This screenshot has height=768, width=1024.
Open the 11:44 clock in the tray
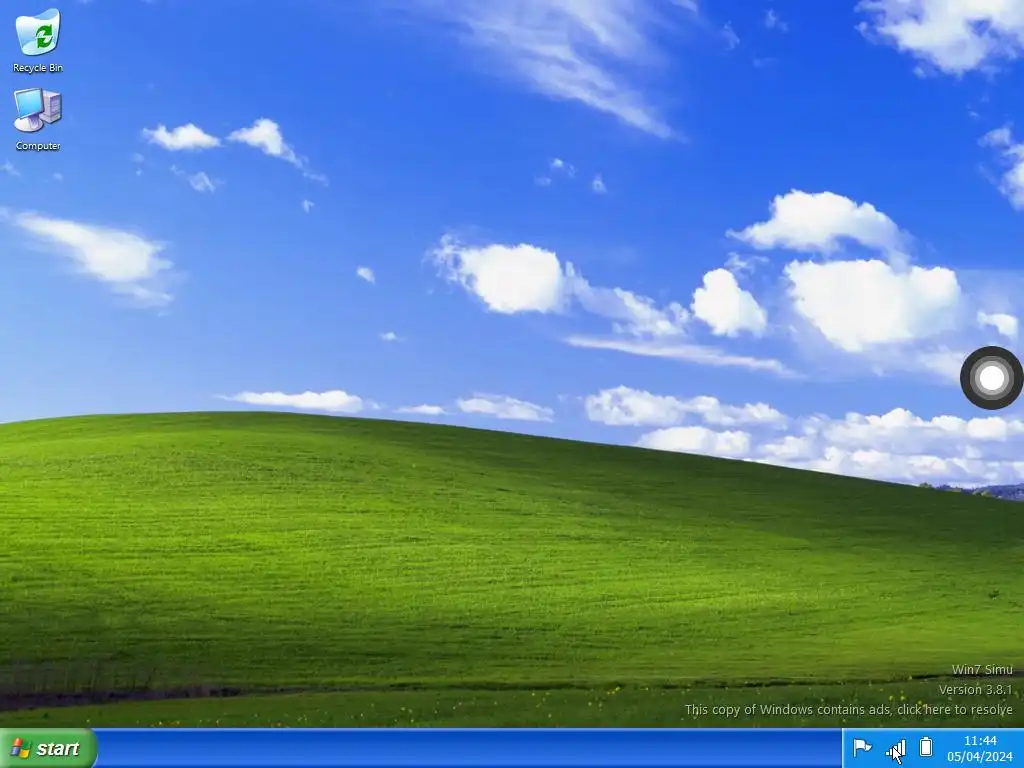point(980,741)
